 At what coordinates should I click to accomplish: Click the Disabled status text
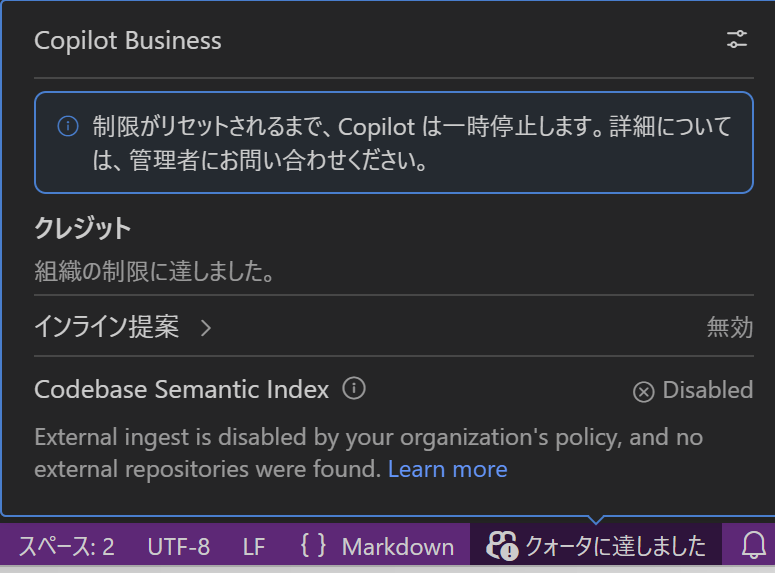[708, 390]
